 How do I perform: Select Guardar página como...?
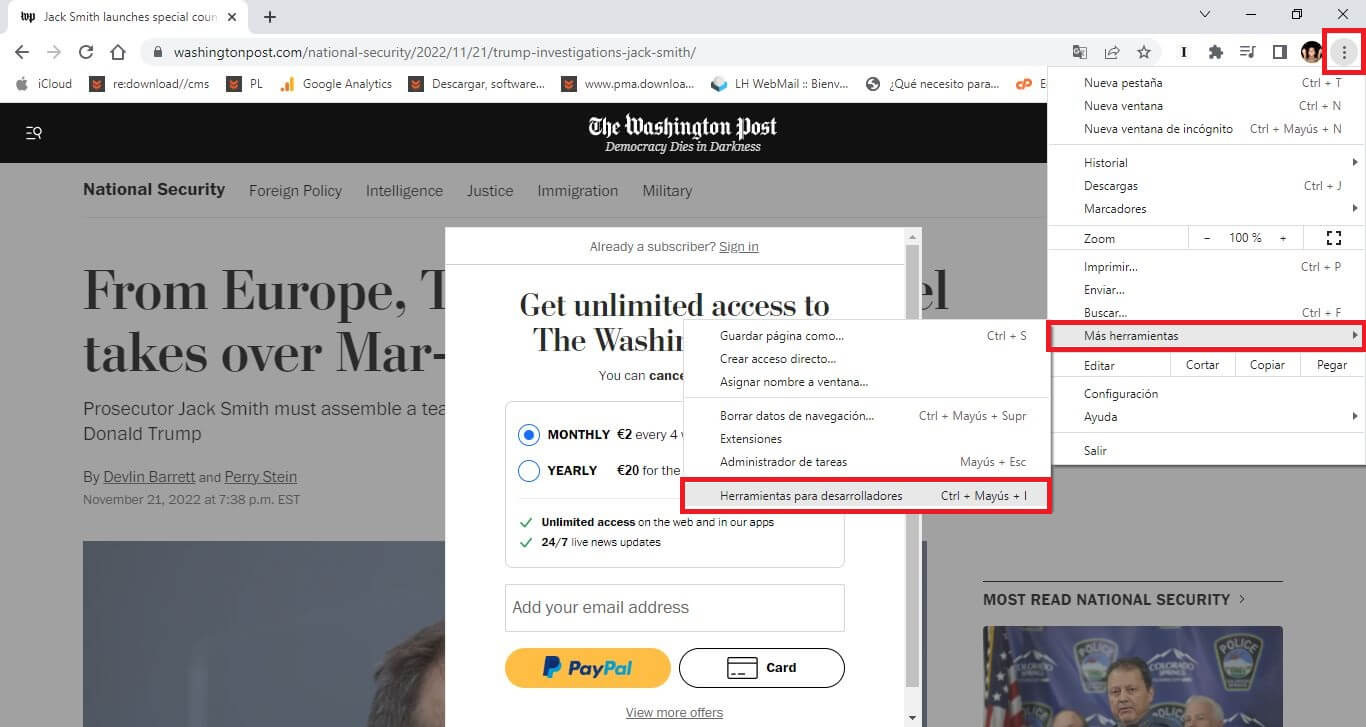pyautogui.click(x=866, y=336)
